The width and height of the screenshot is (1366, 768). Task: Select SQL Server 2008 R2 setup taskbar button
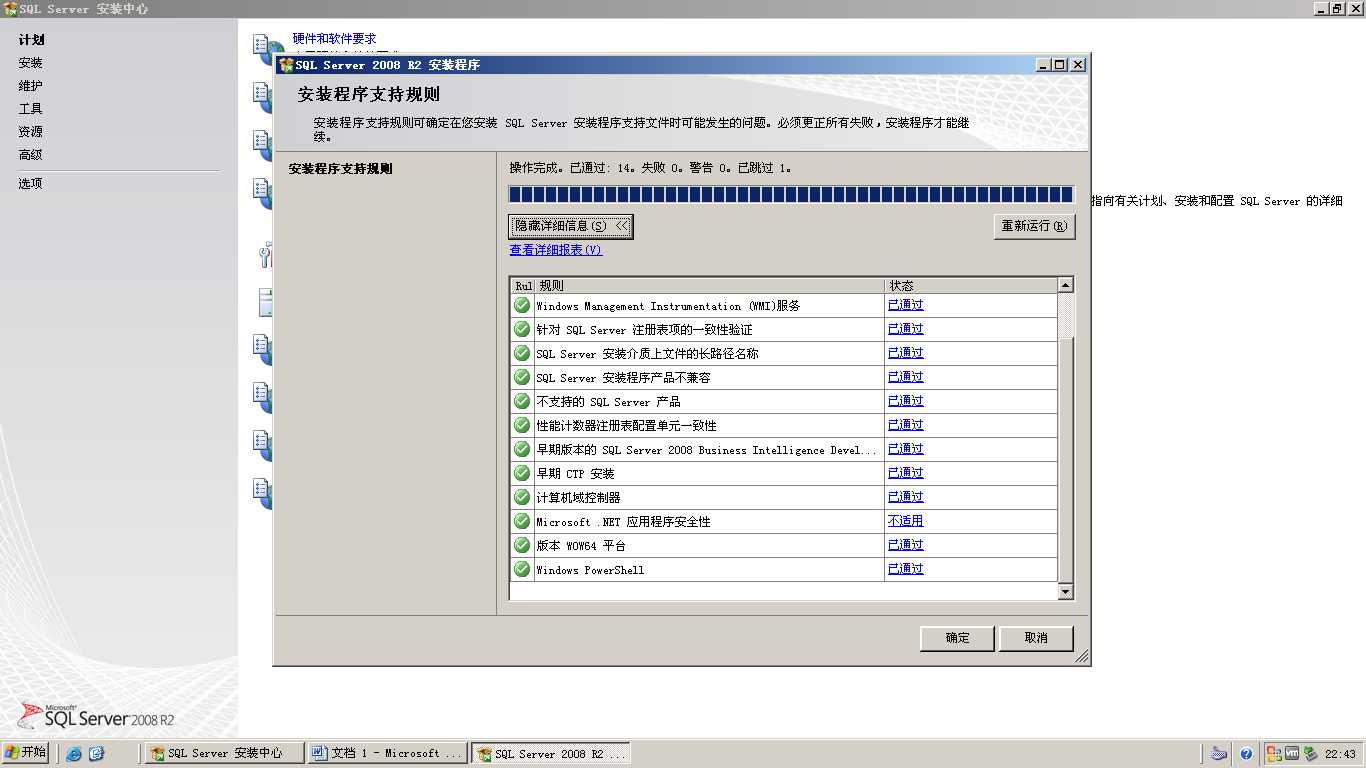(x=551, y=754)
